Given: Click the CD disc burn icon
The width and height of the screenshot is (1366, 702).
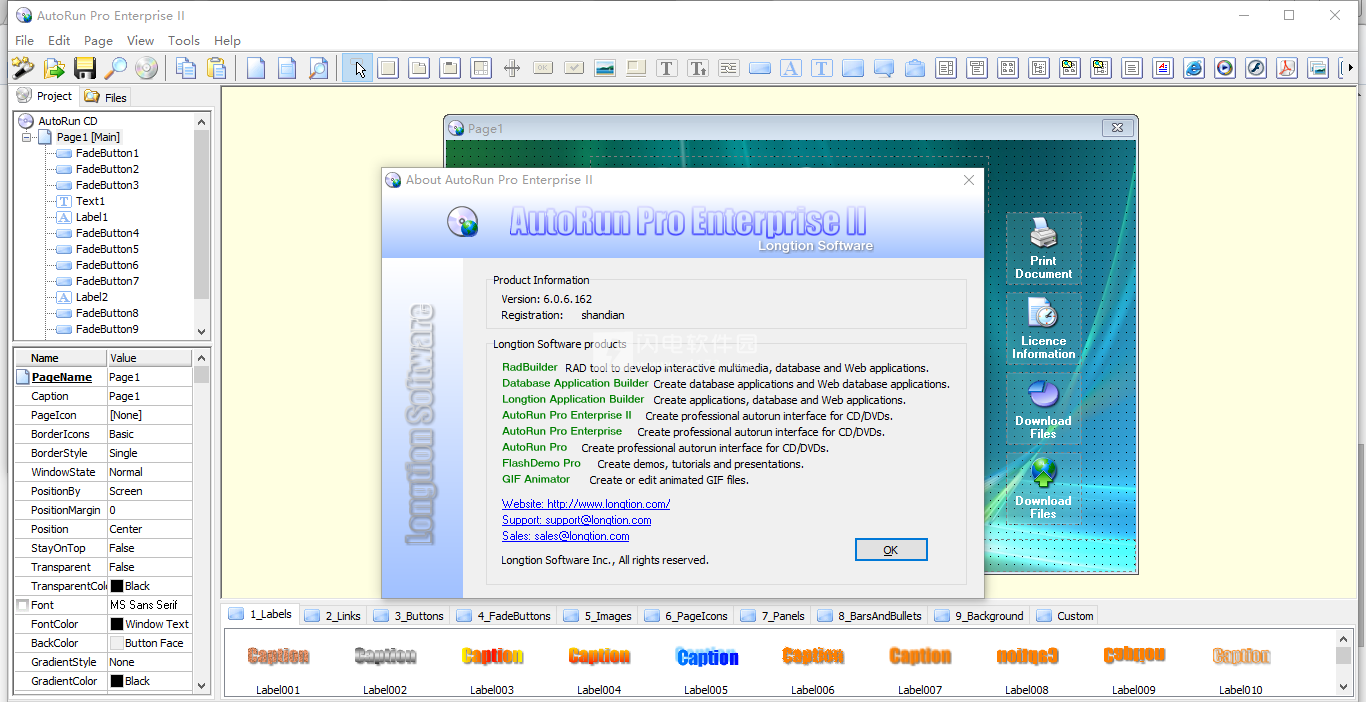Looking at the screenshot, I should click(147, 68).
